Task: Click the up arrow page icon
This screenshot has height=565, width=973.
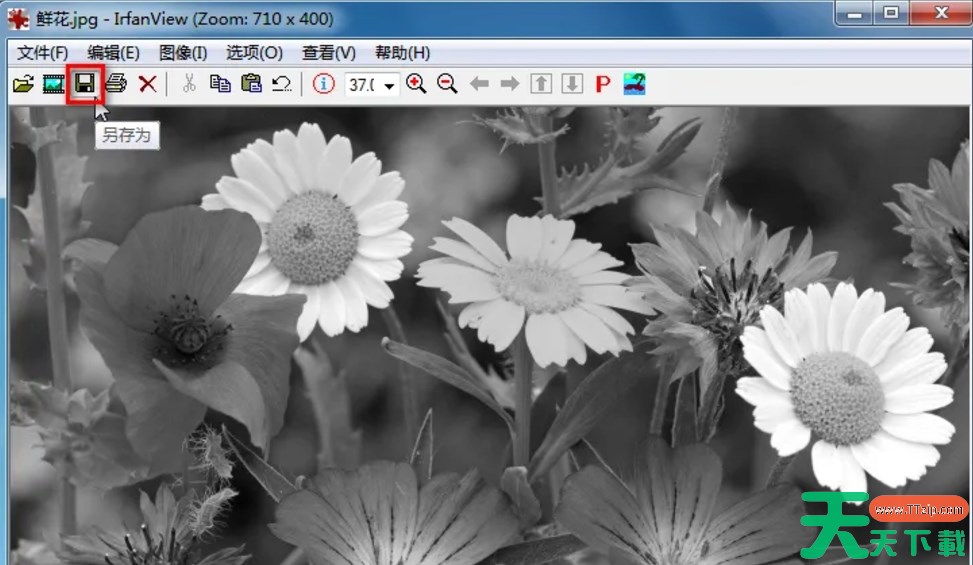Action: [x=541, y=84]
